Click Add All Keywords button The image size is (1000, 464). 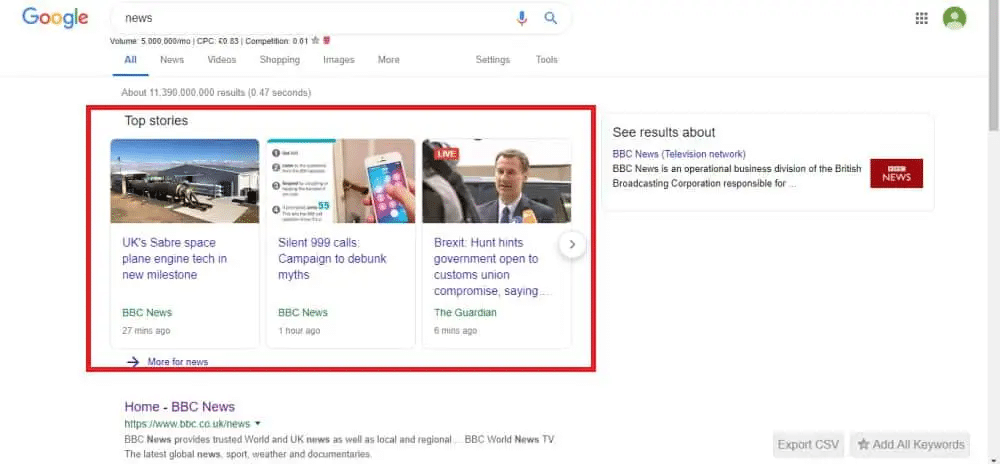tap(910, 444)
